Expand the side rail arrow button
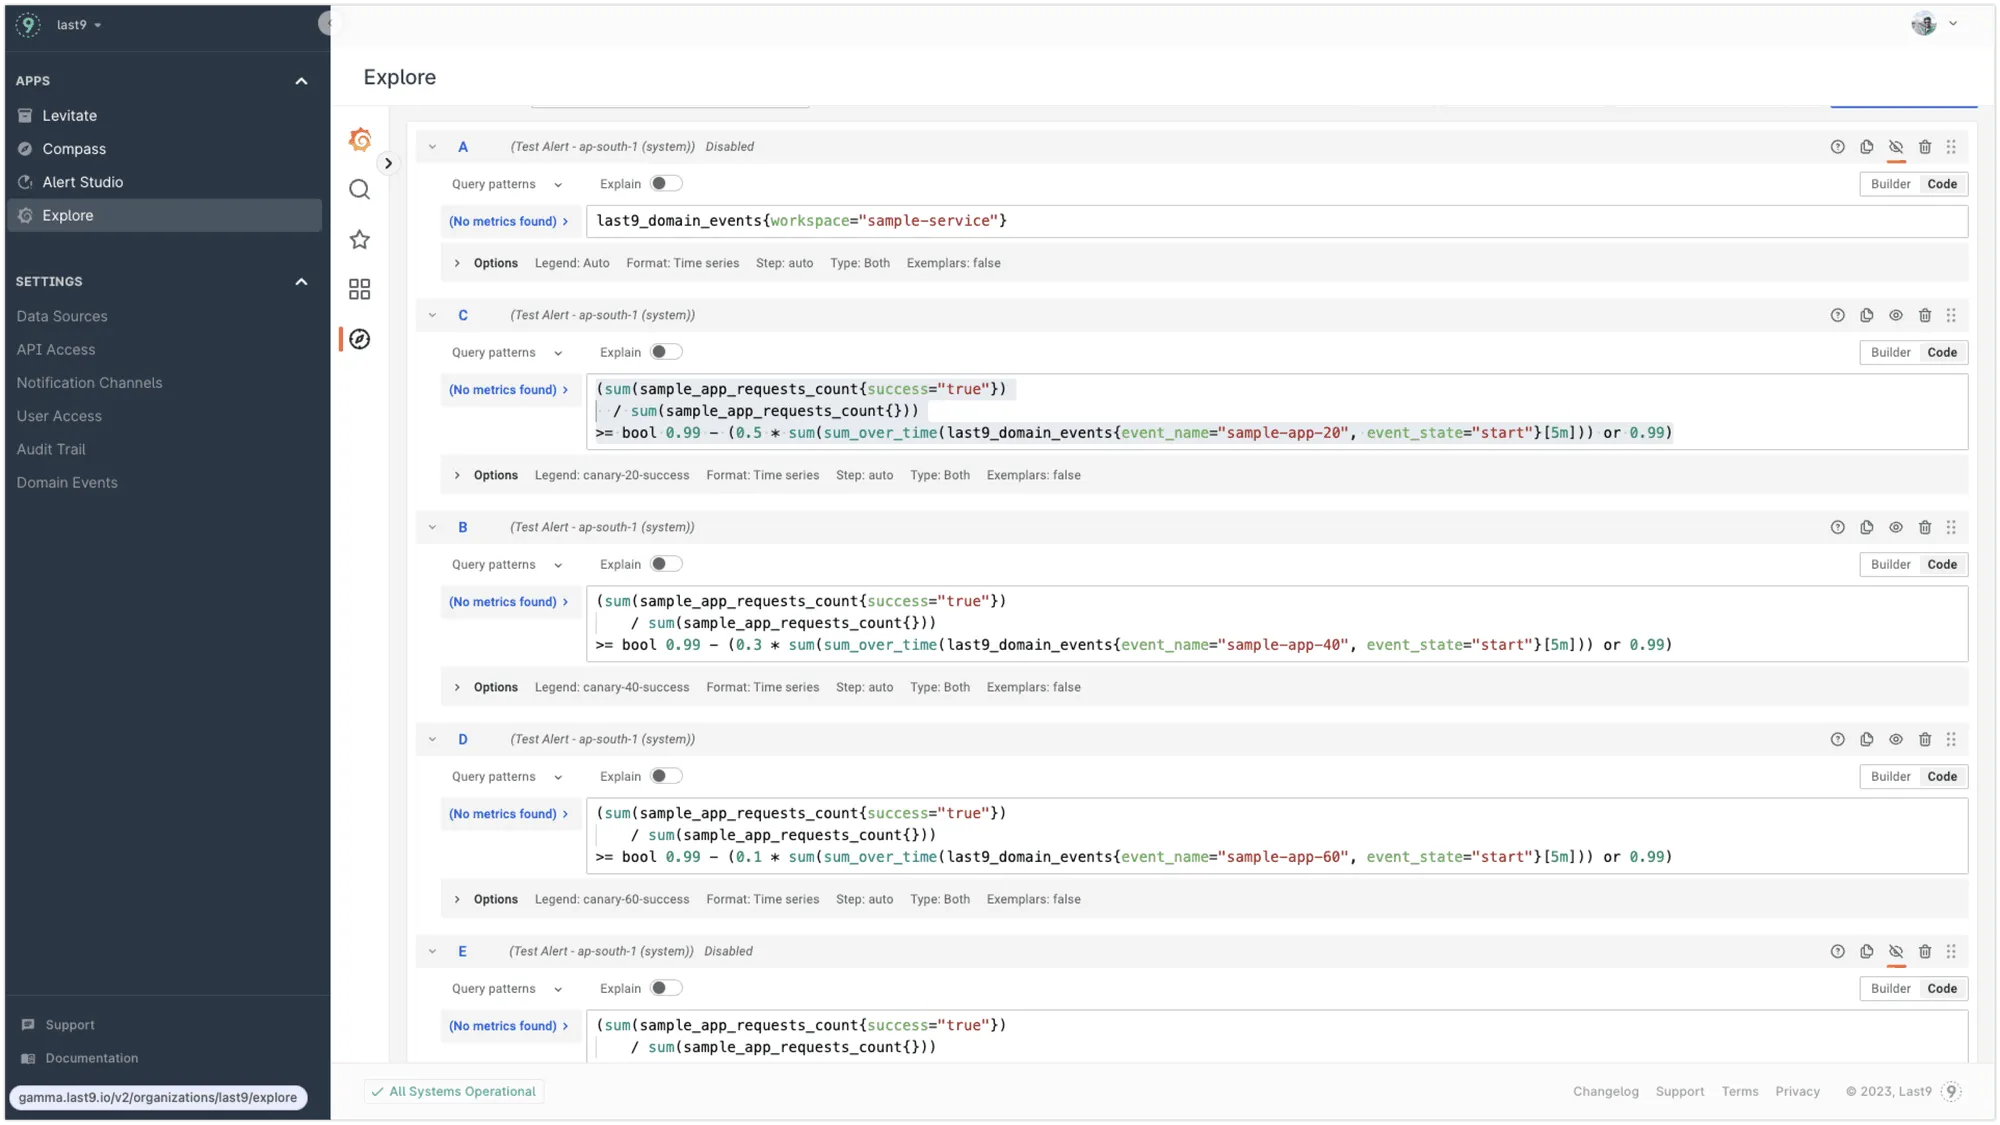 coord(388,163)
